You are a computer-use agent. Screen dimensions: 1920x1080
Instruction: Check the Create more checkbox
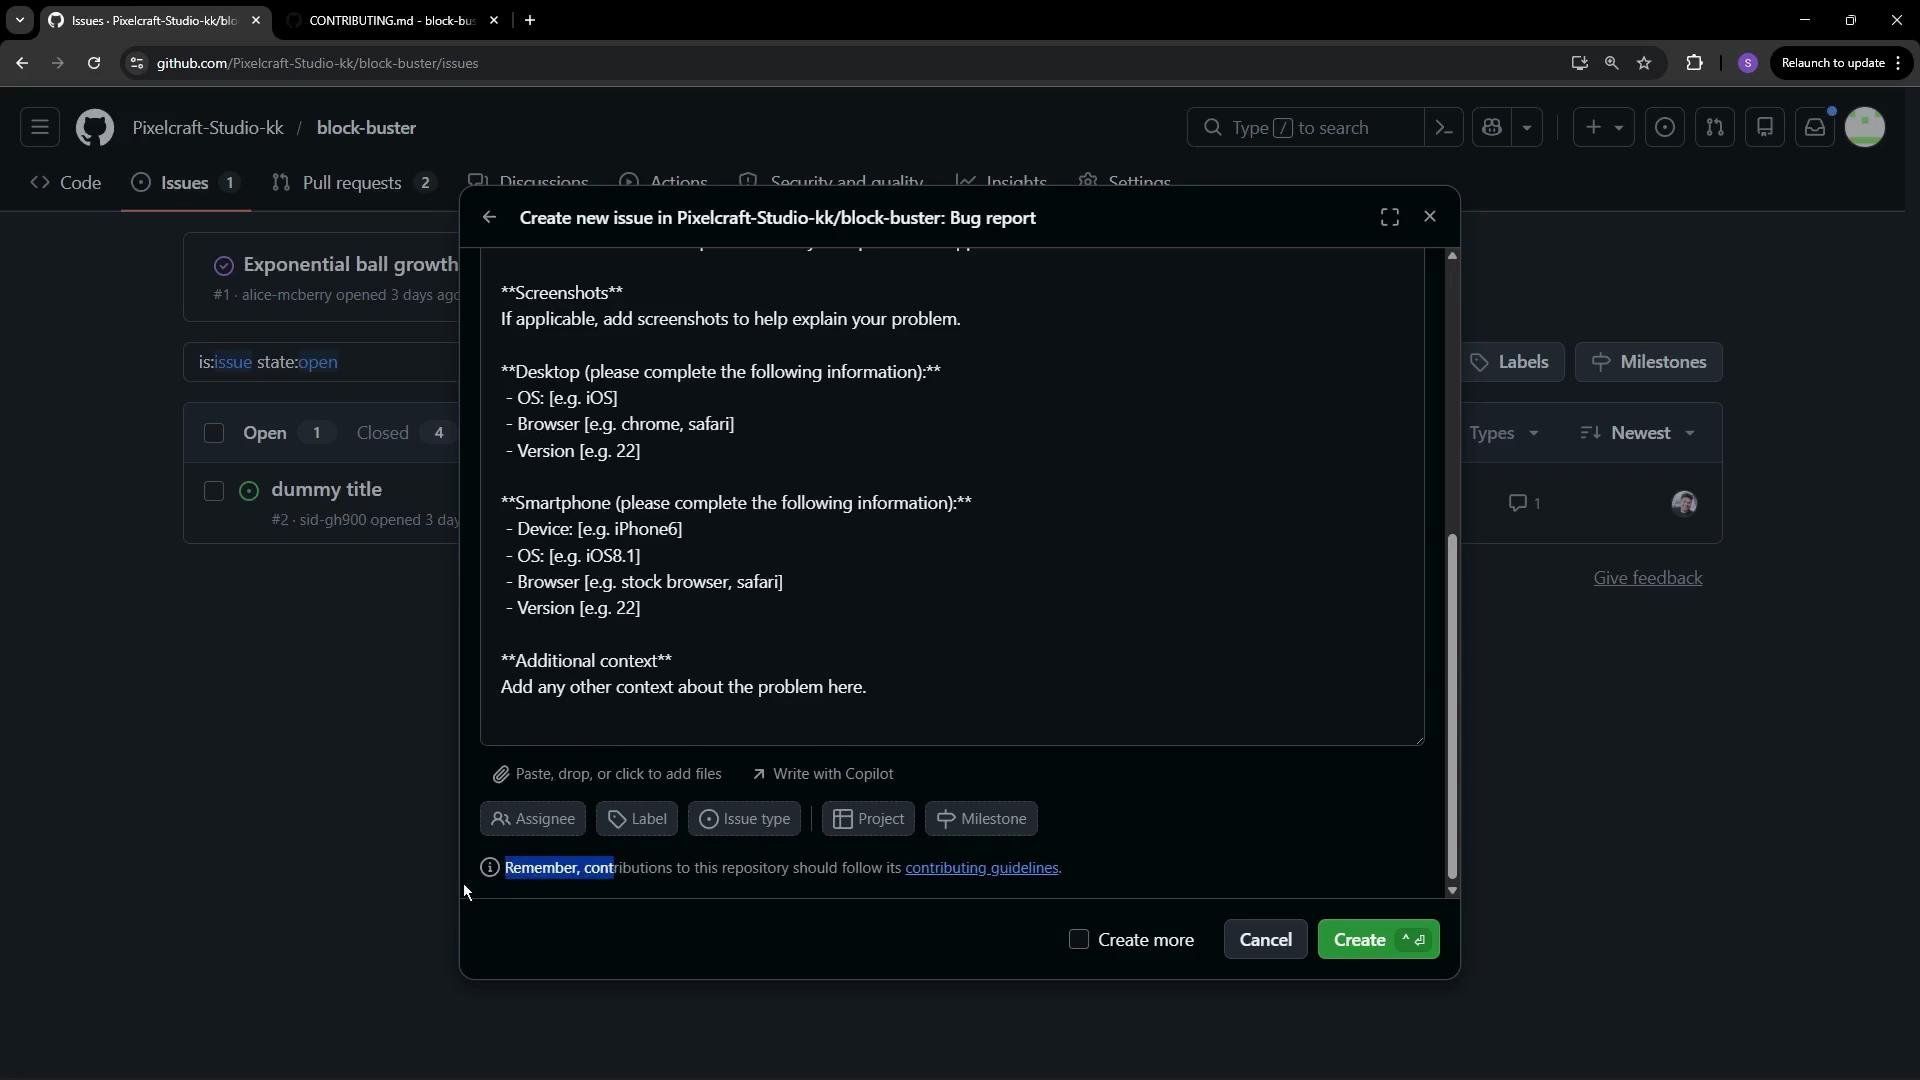[x=1078, y=940]
